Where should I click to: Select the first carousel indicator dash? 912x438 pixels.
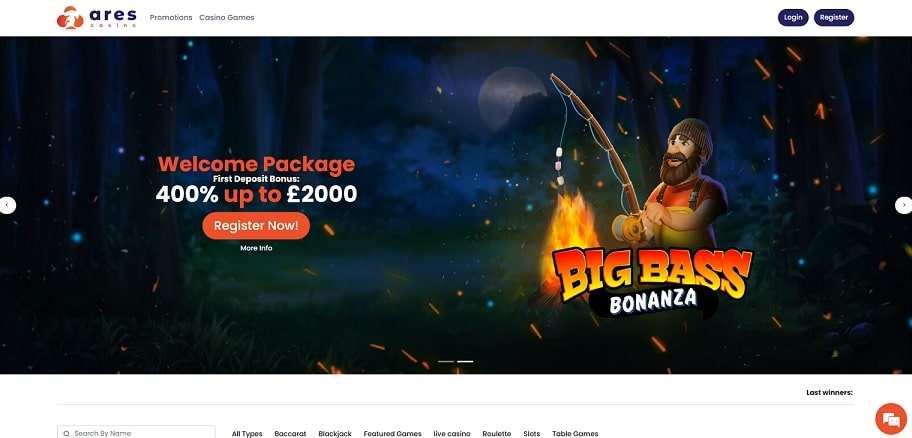click(446, 361)
